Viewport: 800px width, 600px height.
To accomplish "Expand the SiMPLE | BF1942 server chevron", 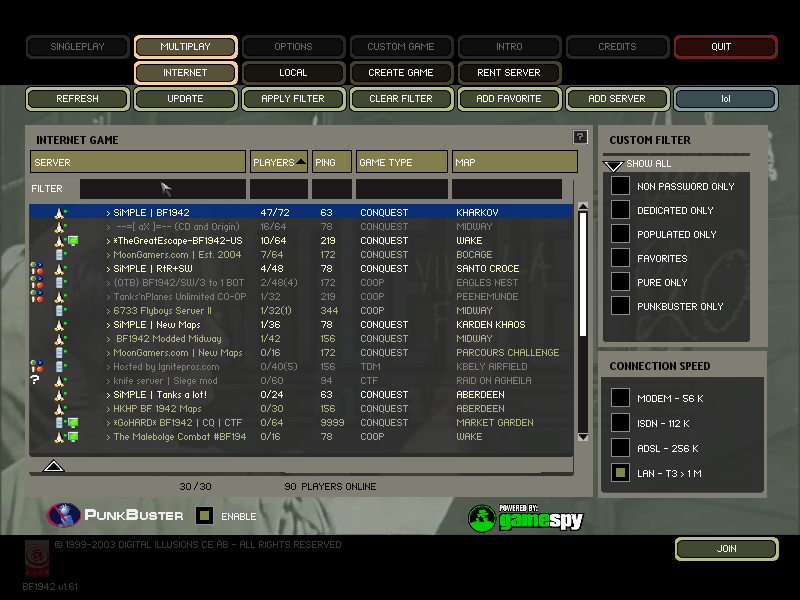I will [x=108, y=213].
